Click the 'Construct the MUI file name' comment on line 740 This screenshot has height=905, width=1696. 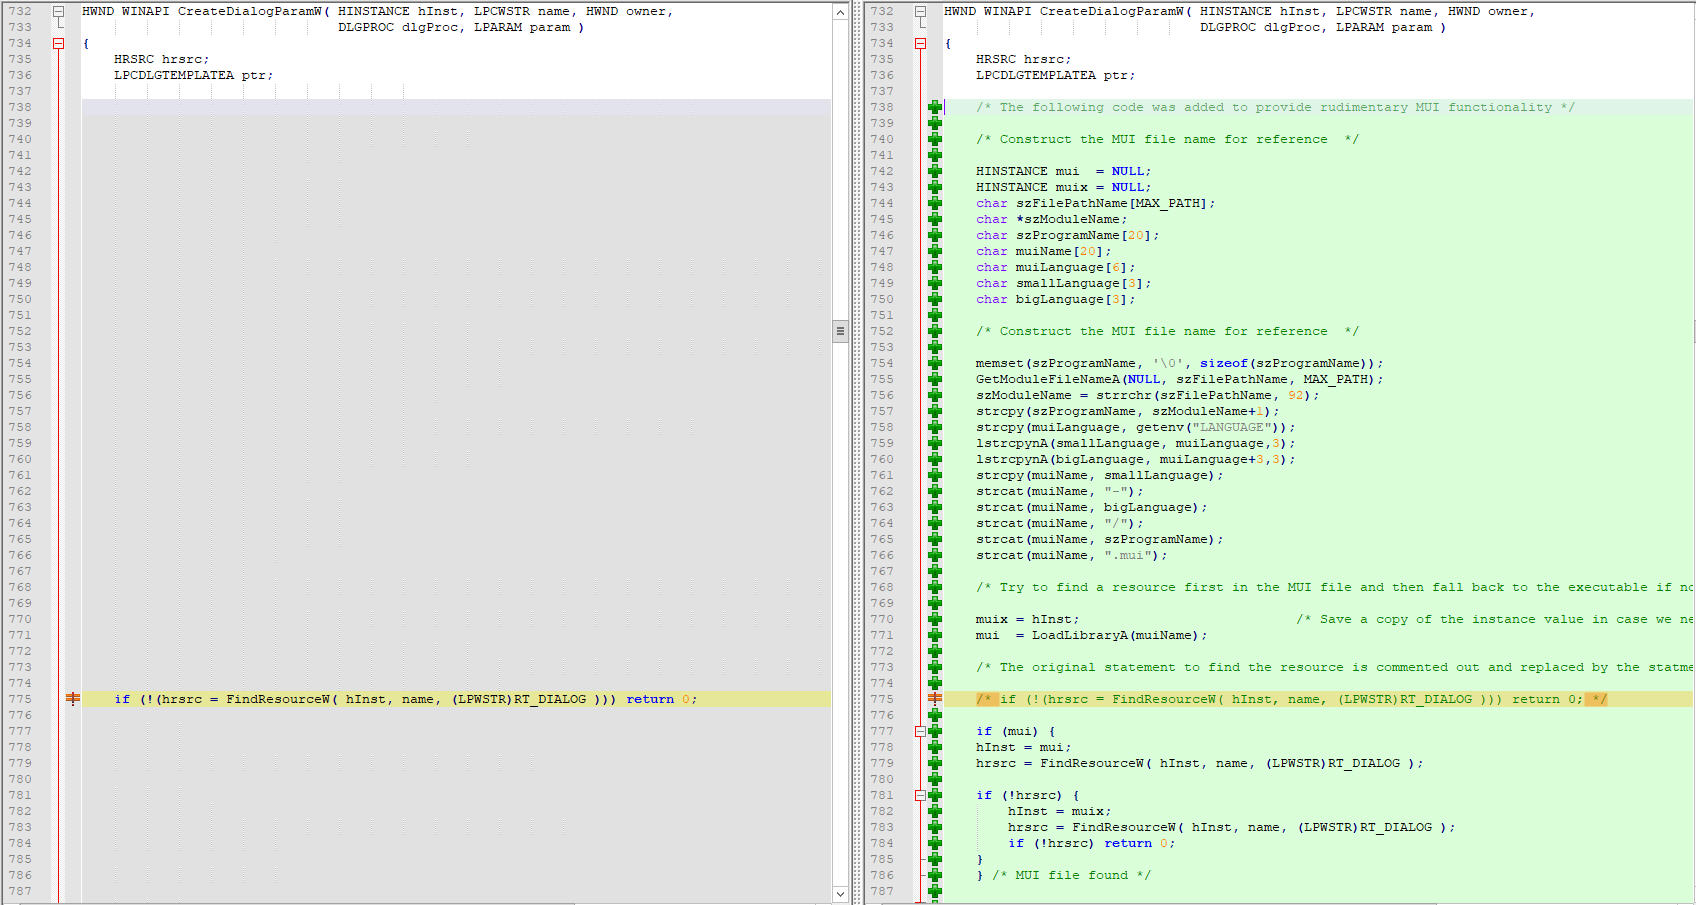1167,139
